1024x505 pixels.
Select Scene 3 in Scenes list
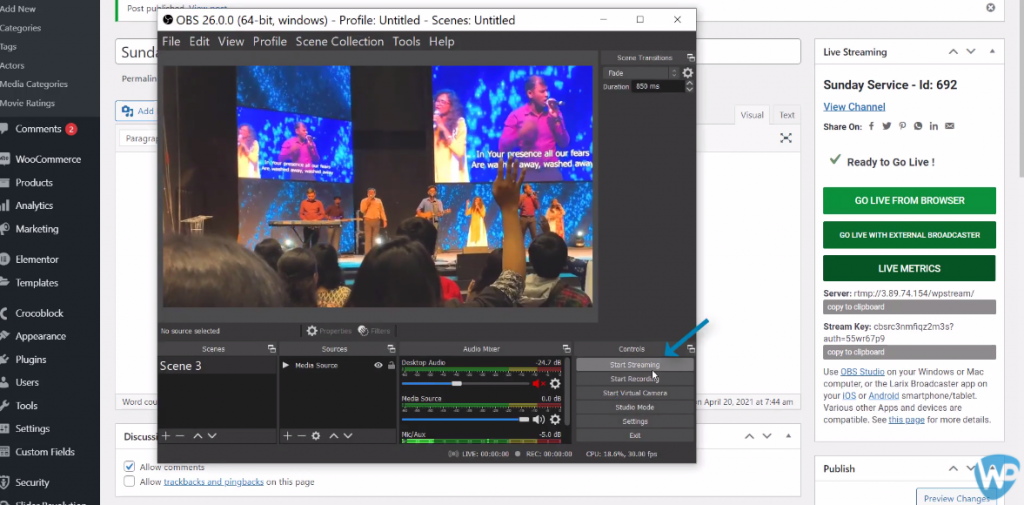[181, 366]
